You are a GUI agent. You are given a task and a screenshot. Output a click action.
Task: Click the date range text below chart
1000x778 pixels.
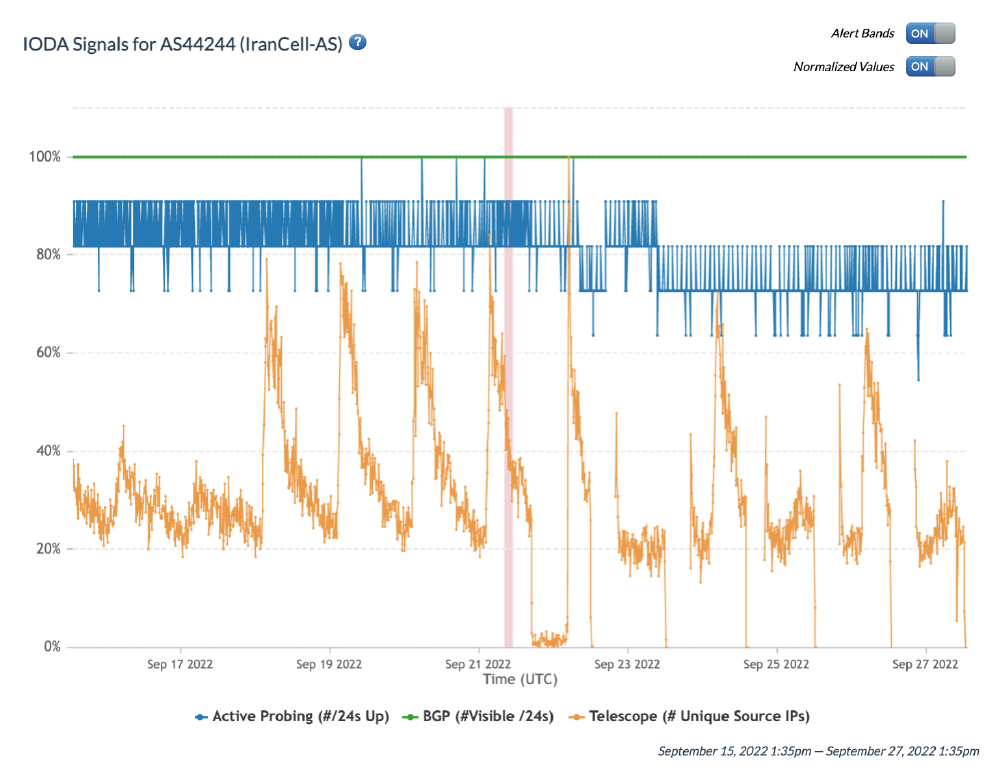tap(818, 750)
